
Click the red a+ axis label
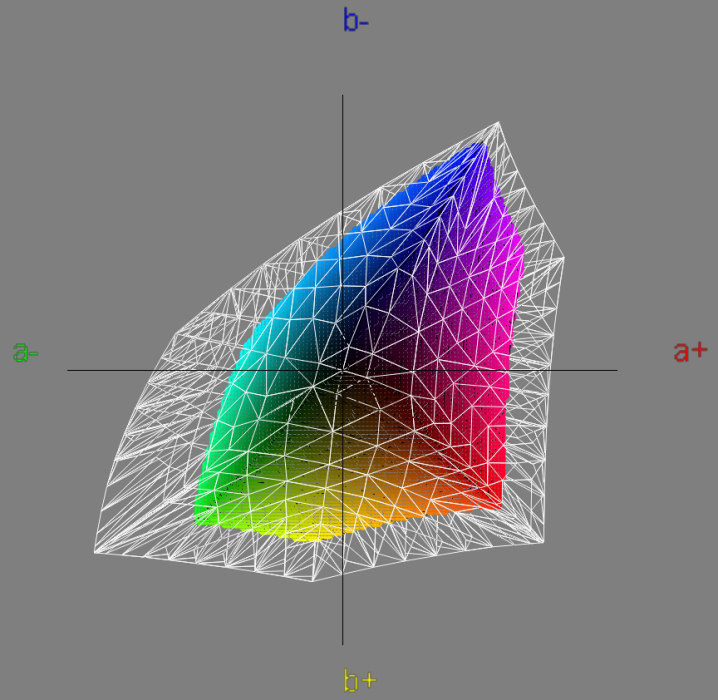[x=690, y=351]
